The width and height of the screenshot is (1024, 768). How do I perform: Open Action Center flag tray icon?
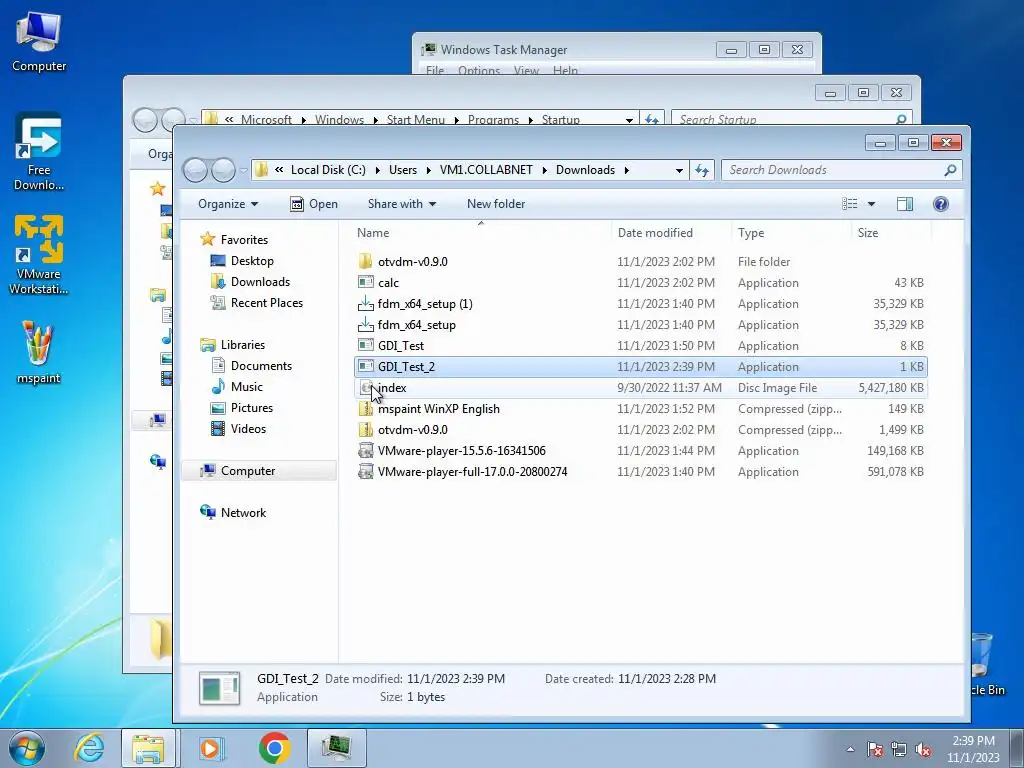[875, 750]
